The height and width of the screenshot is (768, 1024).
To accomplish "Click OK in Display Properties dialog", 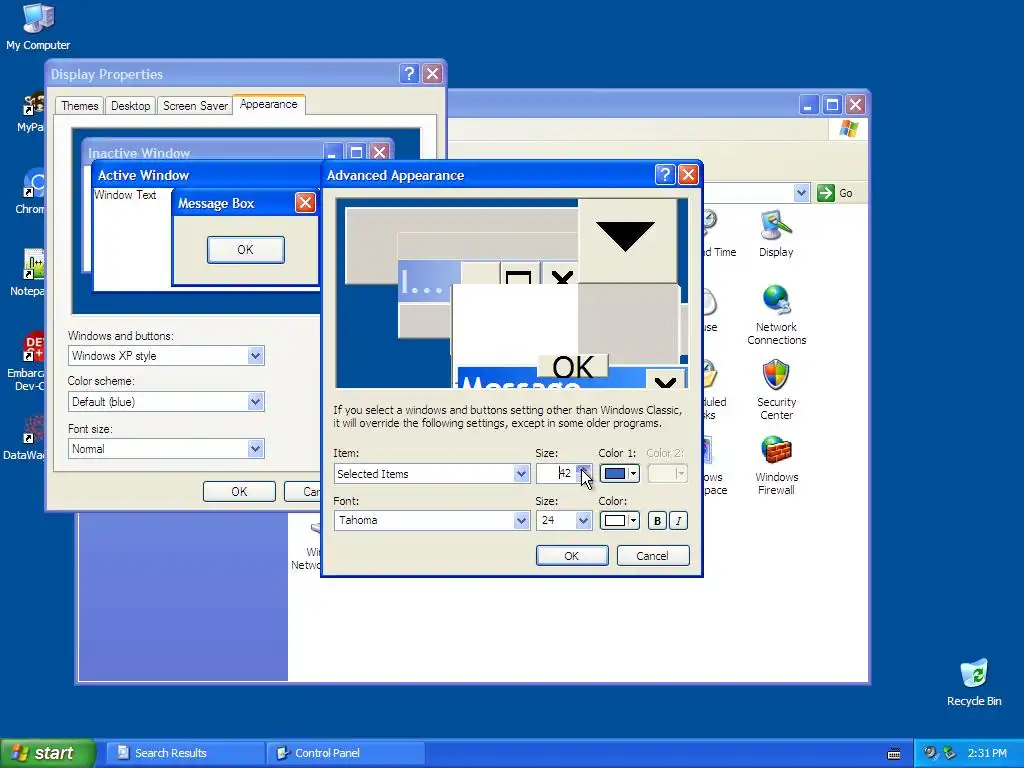I will (x=239, y=492).
